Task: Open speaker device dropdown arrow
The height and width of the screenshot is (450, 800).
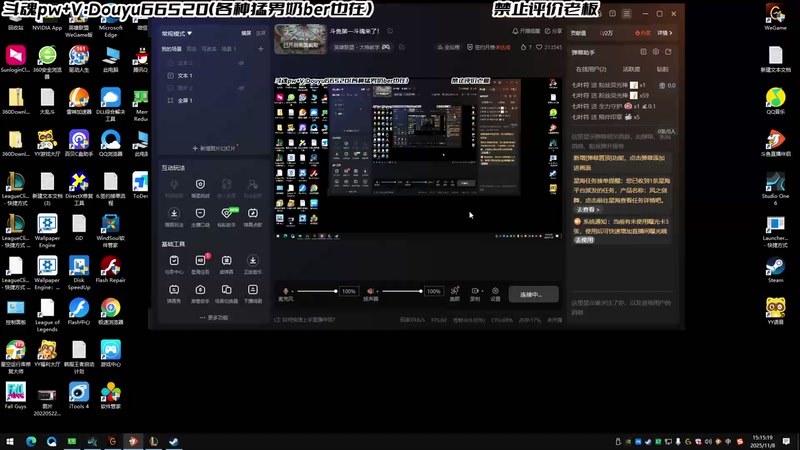Action: point(377,291)
